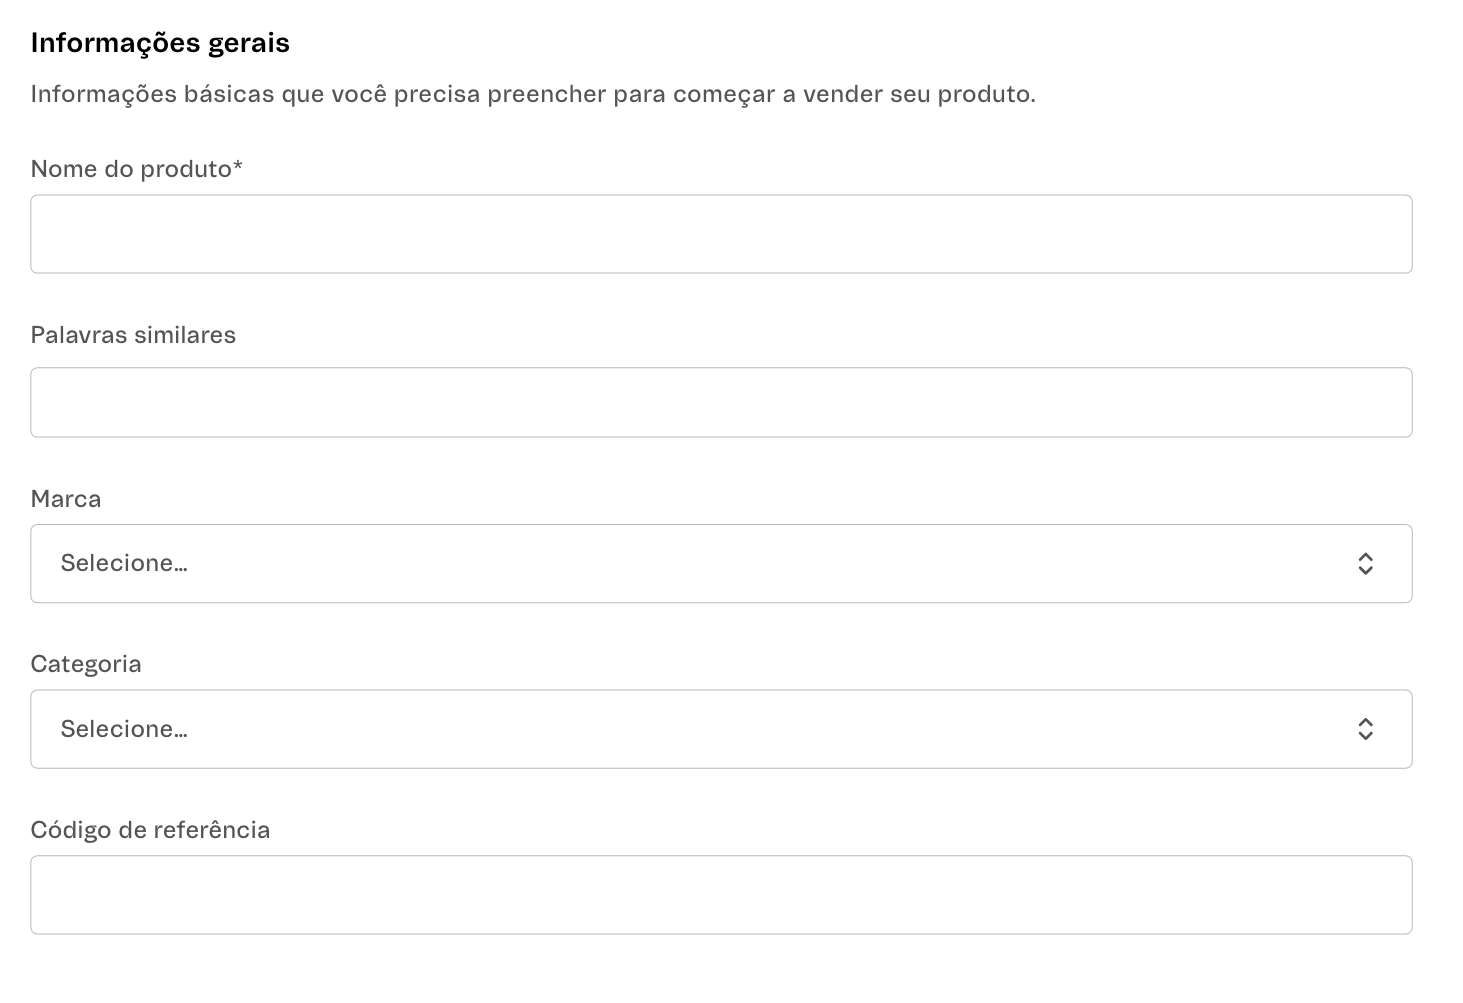Click the Categoria up-down chevron icon
The image size is (1463, 1003).
pos(1365,729)
